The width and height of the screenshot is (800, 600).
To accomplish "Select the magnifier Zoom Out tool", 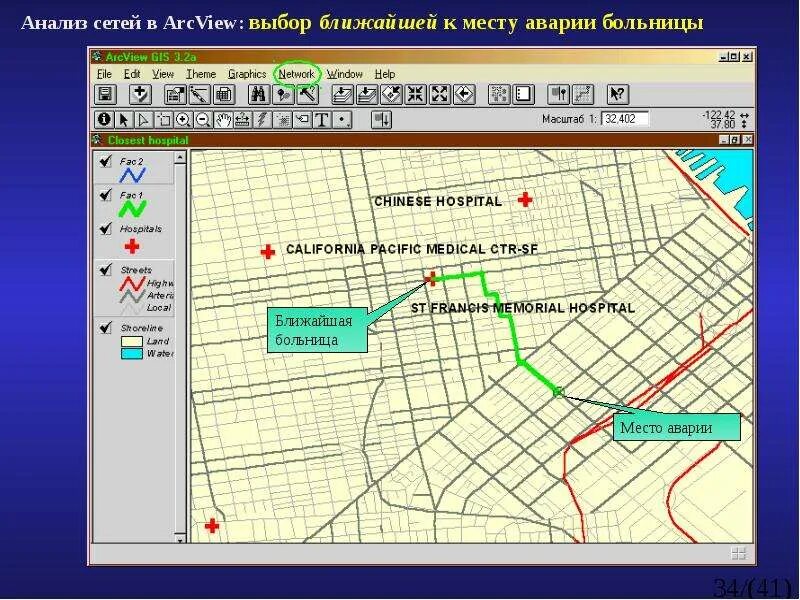I will 203,120.
